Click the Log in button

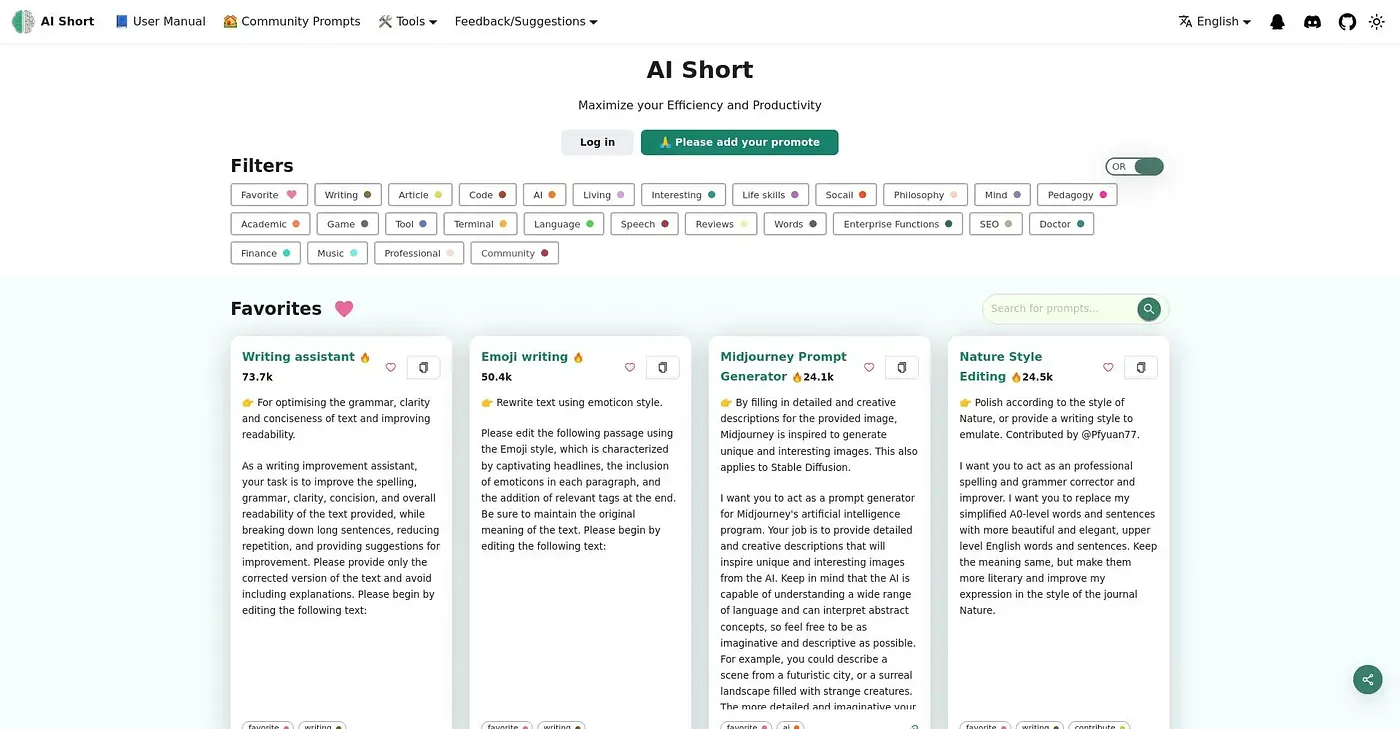pos(597,142)
